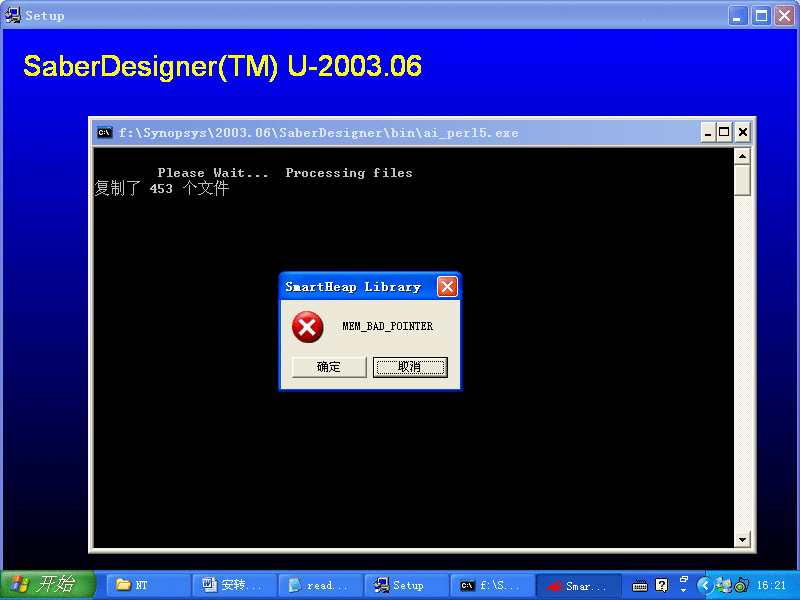This screenshot has height=600, width=800.
Task: Click the keyboard language bar icon
Action: pos(640,586)
